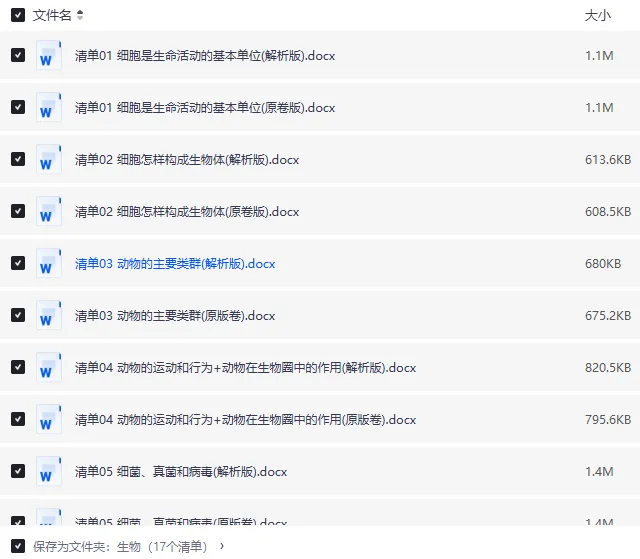
Task: Uncheck 清单02 细胞怎样构成生物体(解析版).docx checkbox
Action: [18, 159]
